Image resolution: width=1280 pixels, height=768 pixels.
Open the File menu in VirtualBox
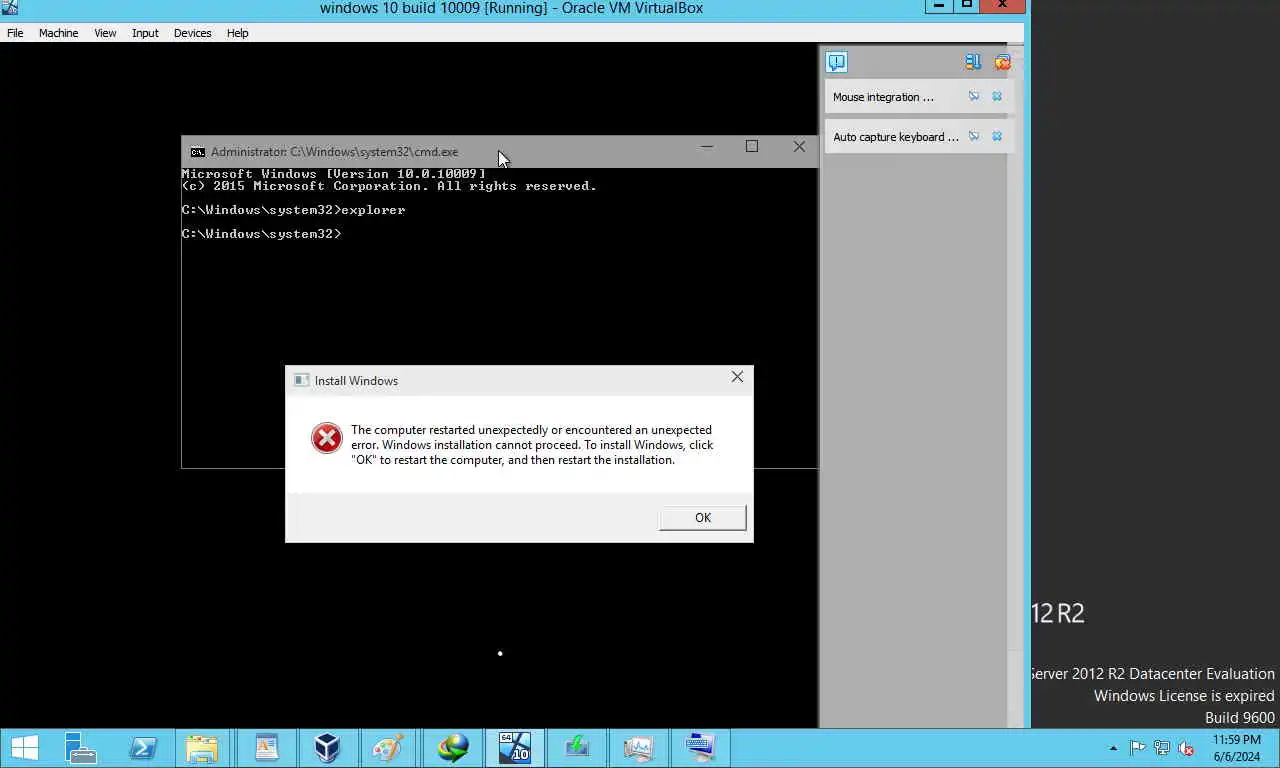coord(15,33)
